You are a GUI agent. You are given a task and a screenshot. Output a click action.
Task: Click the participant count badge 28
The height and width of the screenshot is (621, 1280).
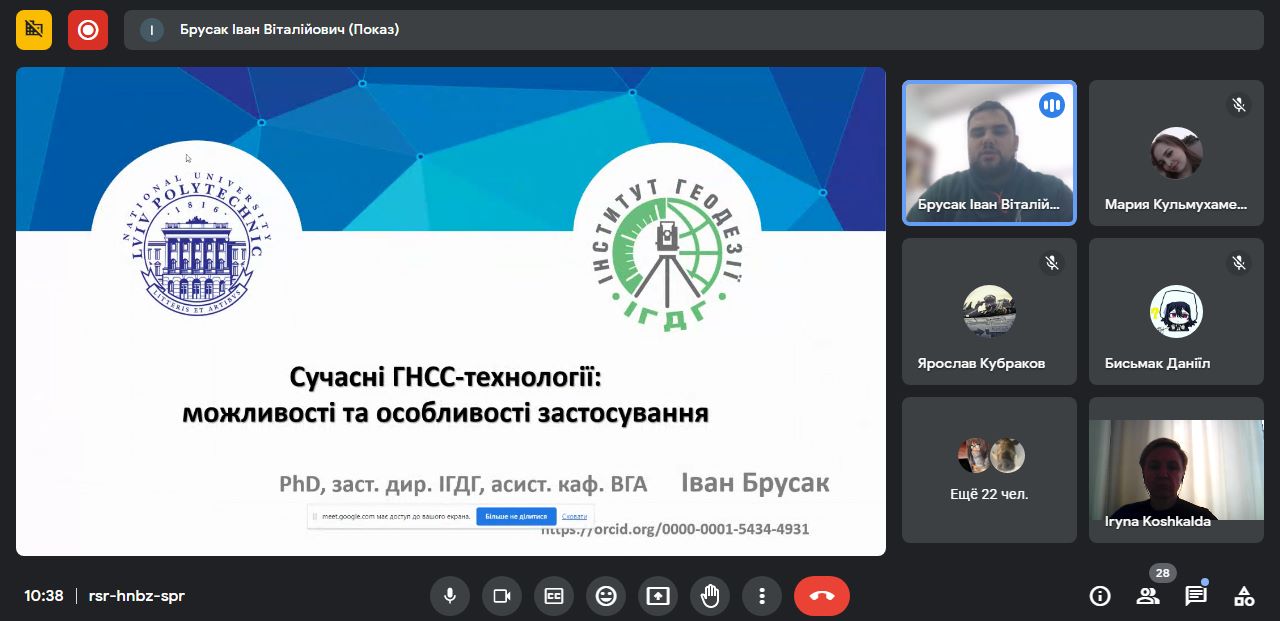[x=1162, y=573]
